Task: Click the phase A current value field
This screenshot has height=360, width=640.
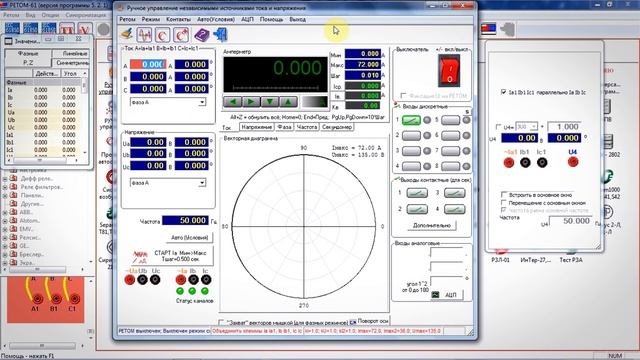Action: click(148, 64)
